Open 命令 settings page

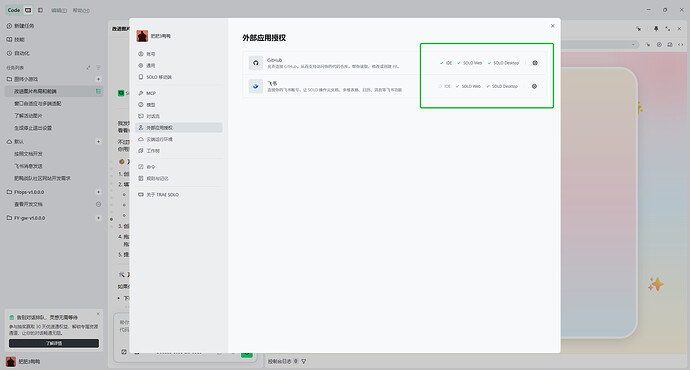point(179,167)
